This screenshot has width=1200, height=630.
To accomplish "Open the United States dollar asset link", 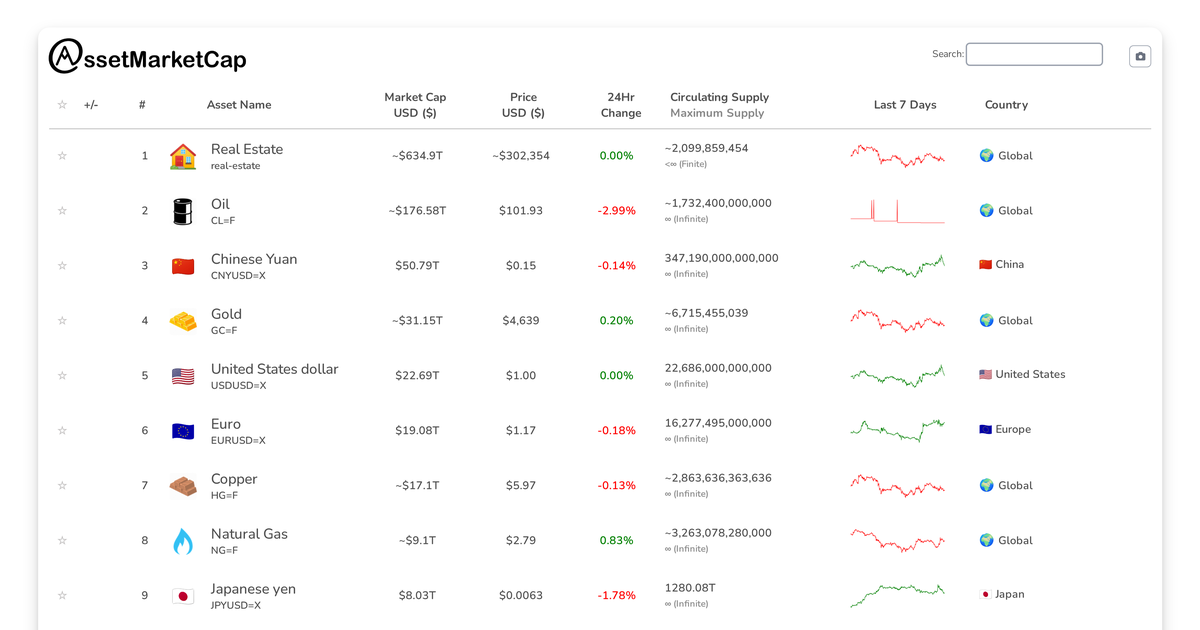I will point(275,369).
